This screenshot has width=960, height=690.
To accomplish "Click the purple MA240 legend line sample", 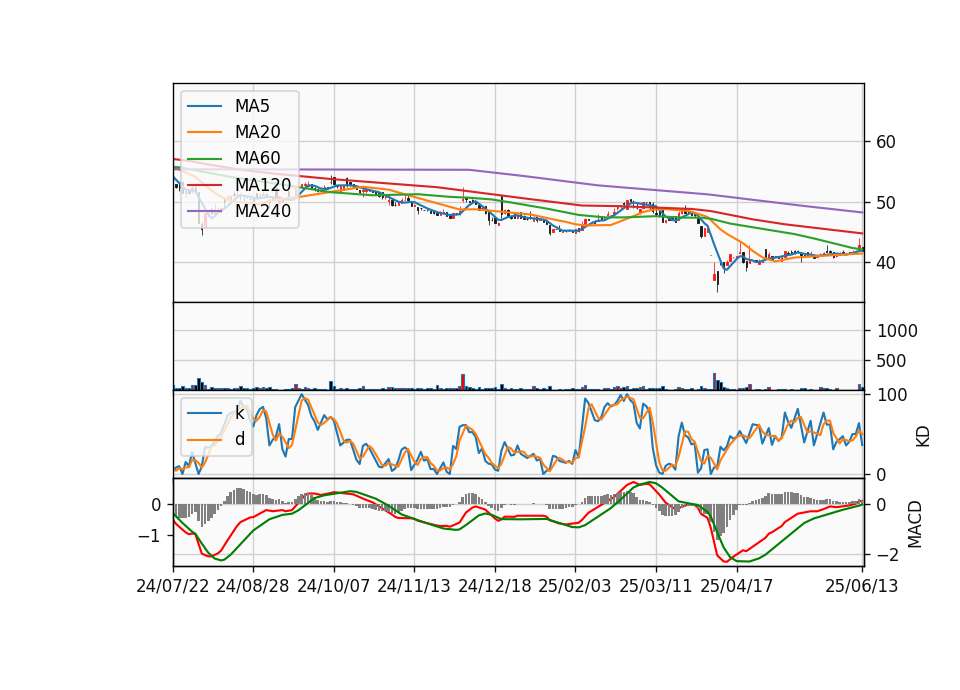I will 204,211.
